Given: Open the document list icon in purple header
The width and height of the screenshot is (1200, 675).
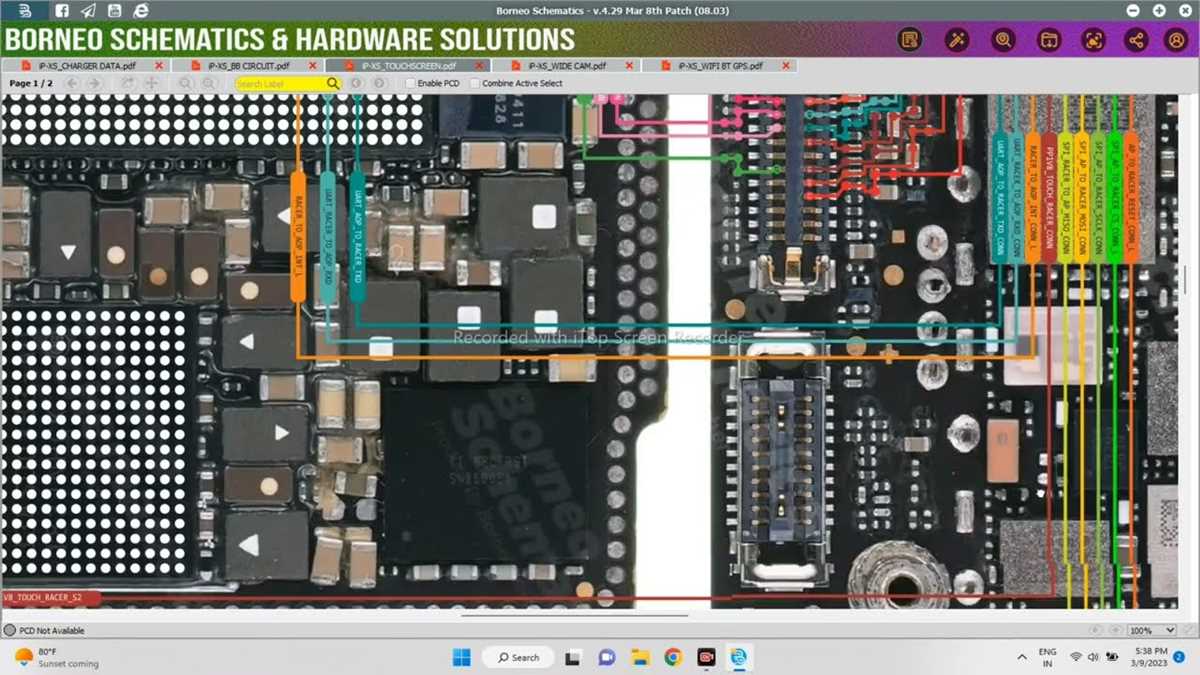Looking at the screenshot, I should [909, 40].
